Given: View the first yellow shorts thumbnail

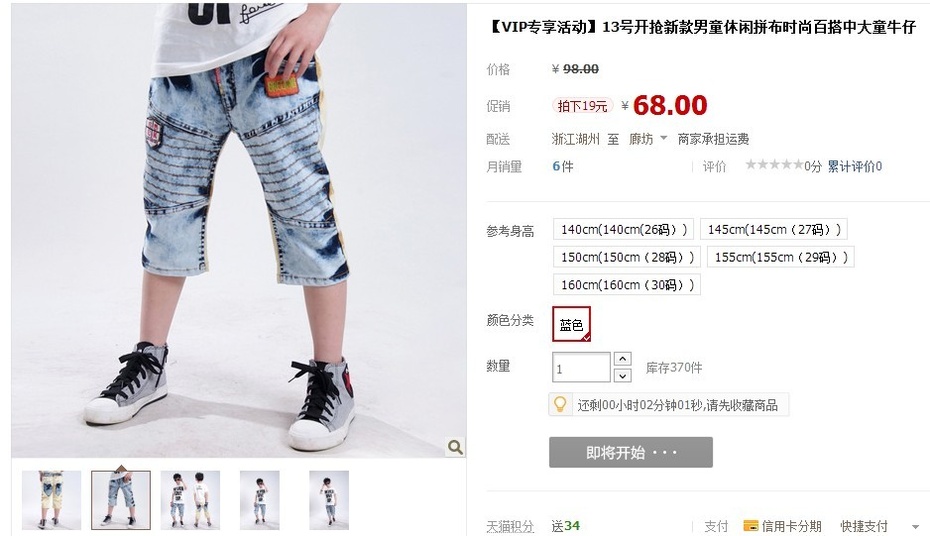Looking at the screenshot, I should (x=52, y=500).
